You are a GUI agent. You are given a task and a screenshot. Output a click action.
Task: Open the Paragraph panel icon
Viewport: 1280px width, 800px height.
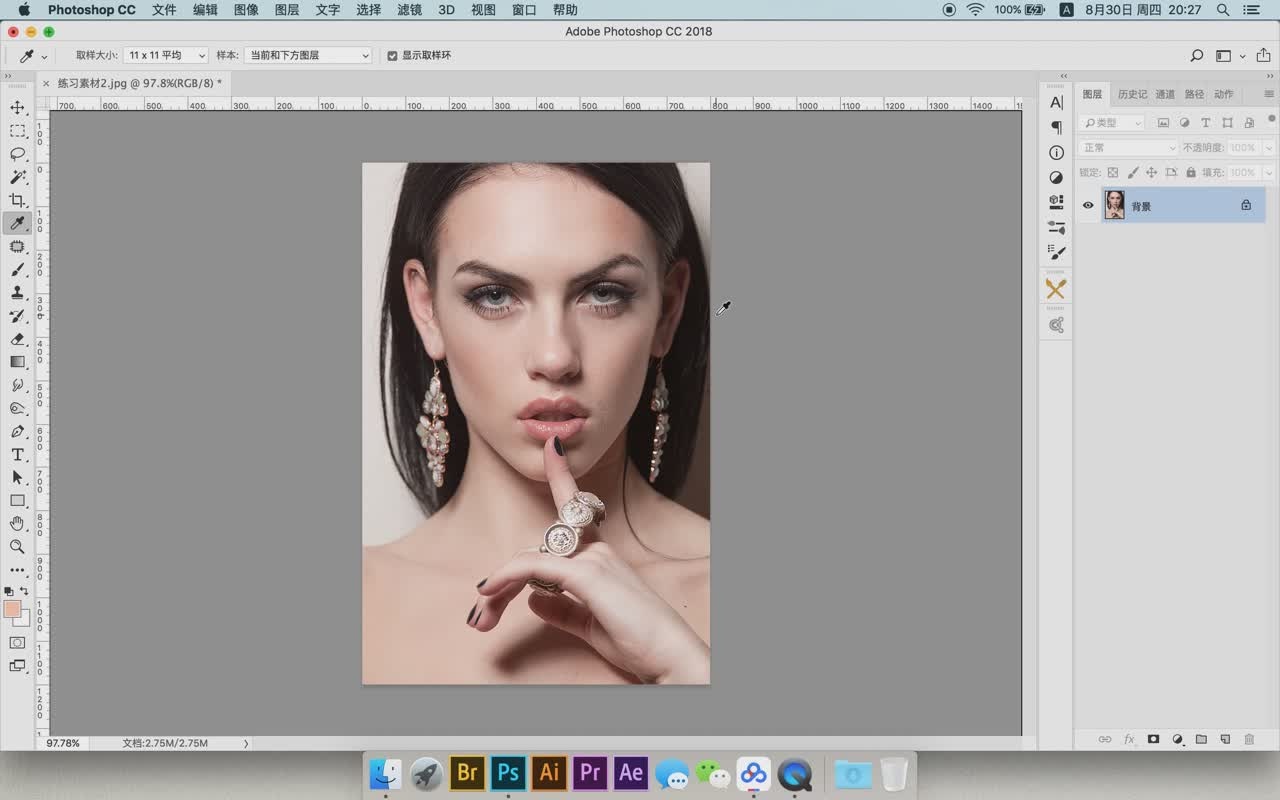(x=1056, y=127)
